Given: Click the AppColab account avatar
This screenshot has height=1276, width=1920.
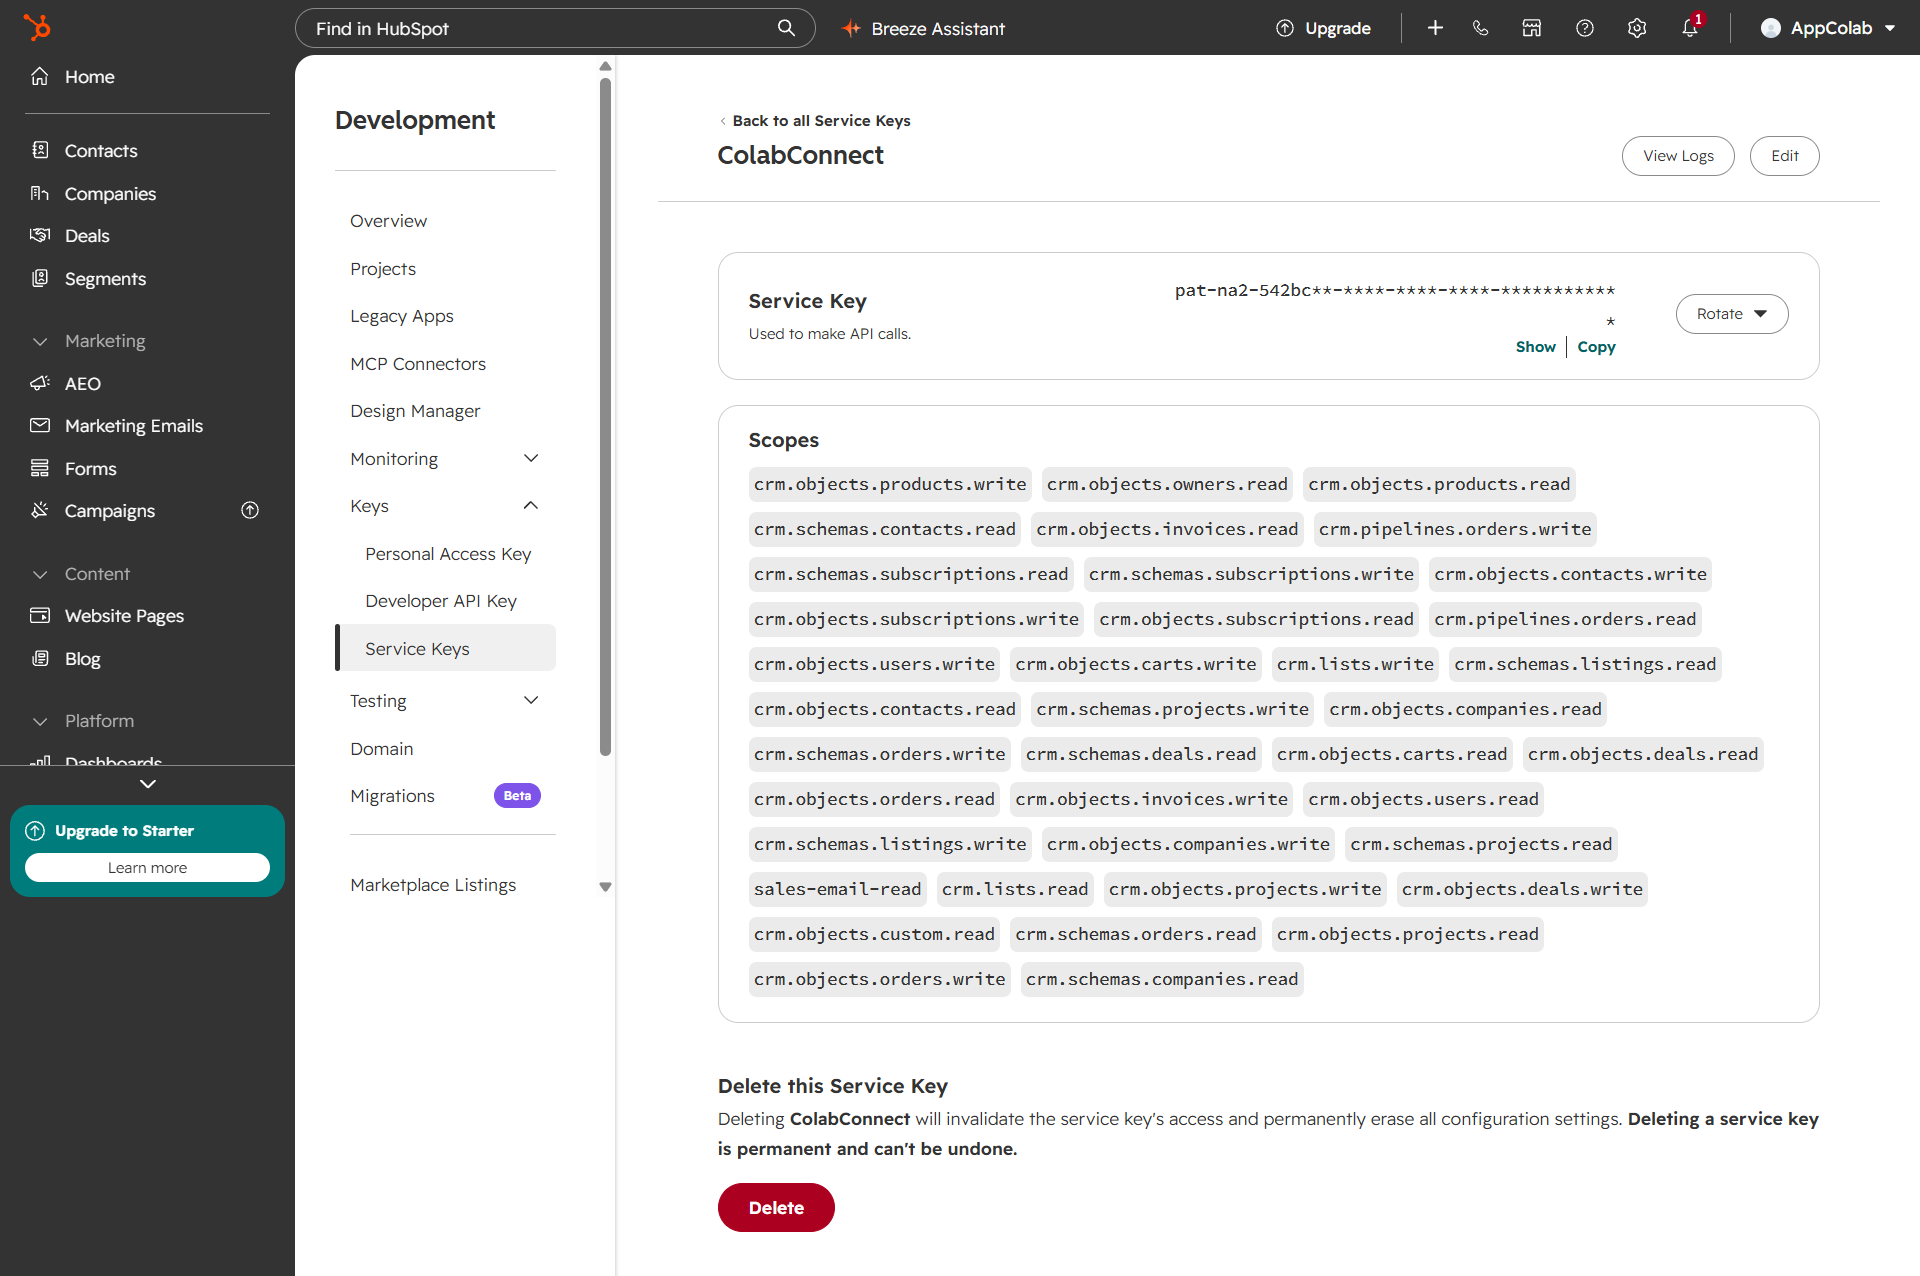Looking at the screenshot, I should click(1771, 28).
